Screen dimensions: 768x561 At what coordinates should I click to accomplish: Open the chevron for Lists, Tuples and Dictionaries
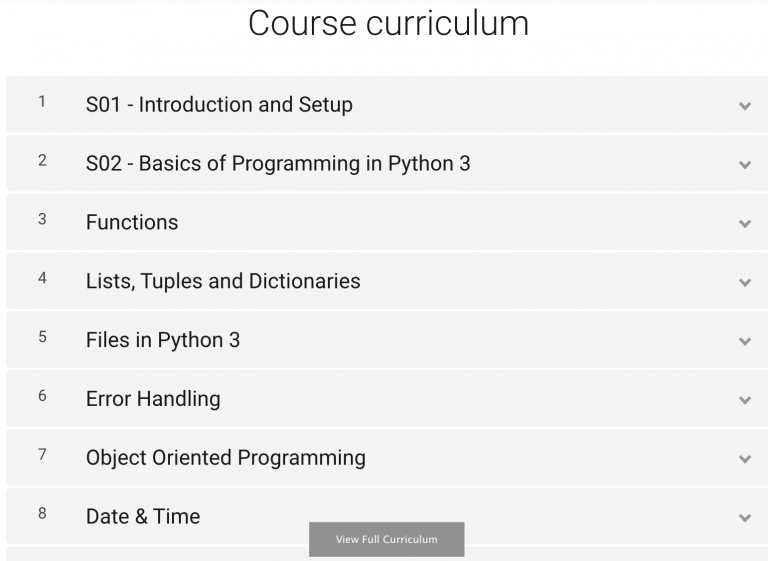(745, 283)
